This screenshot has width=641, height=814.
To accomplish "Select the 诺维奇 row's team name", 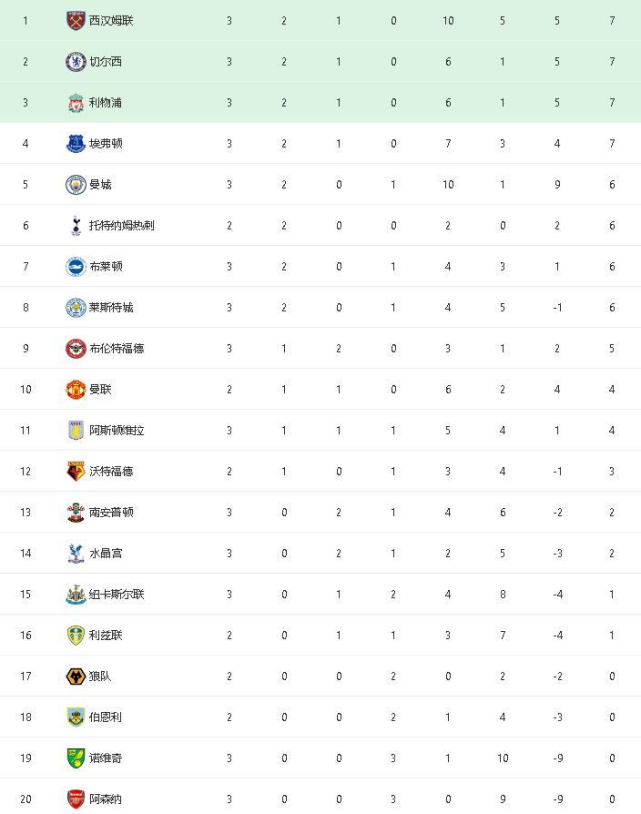I will [x=106, y=758].
